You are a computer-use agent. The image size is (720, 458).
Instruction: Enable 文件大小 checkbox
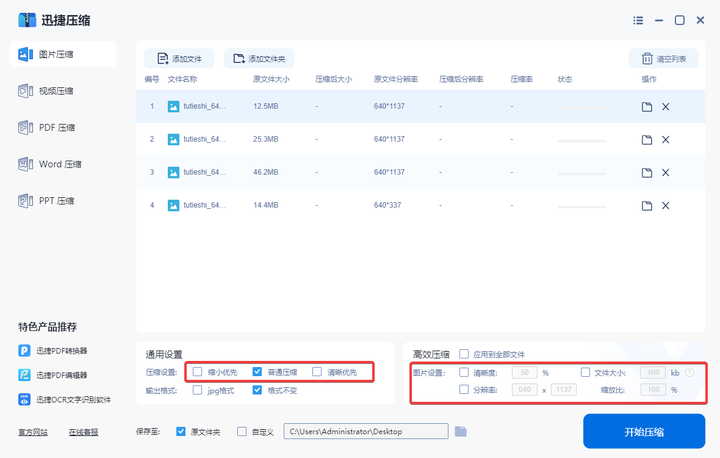point(585,372)
